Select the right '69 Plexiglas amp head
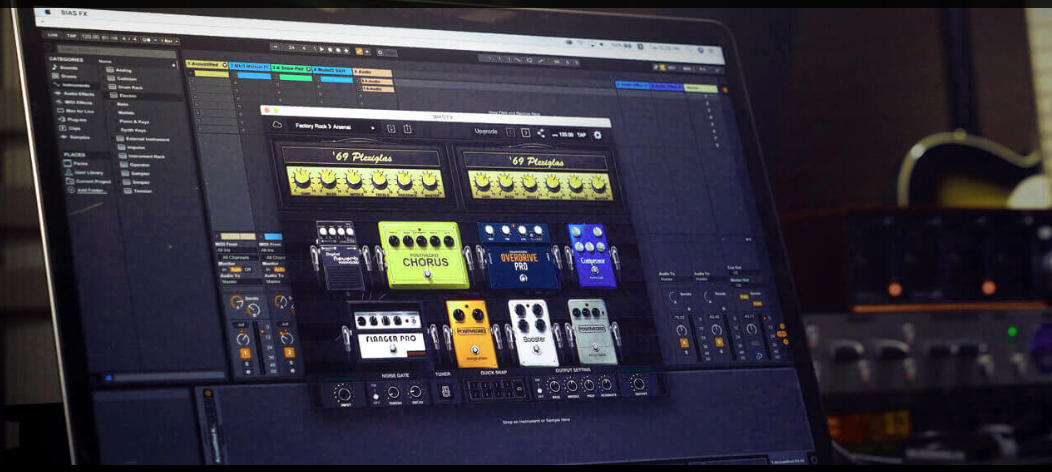The image size is (1052, 472). point(539,178)
